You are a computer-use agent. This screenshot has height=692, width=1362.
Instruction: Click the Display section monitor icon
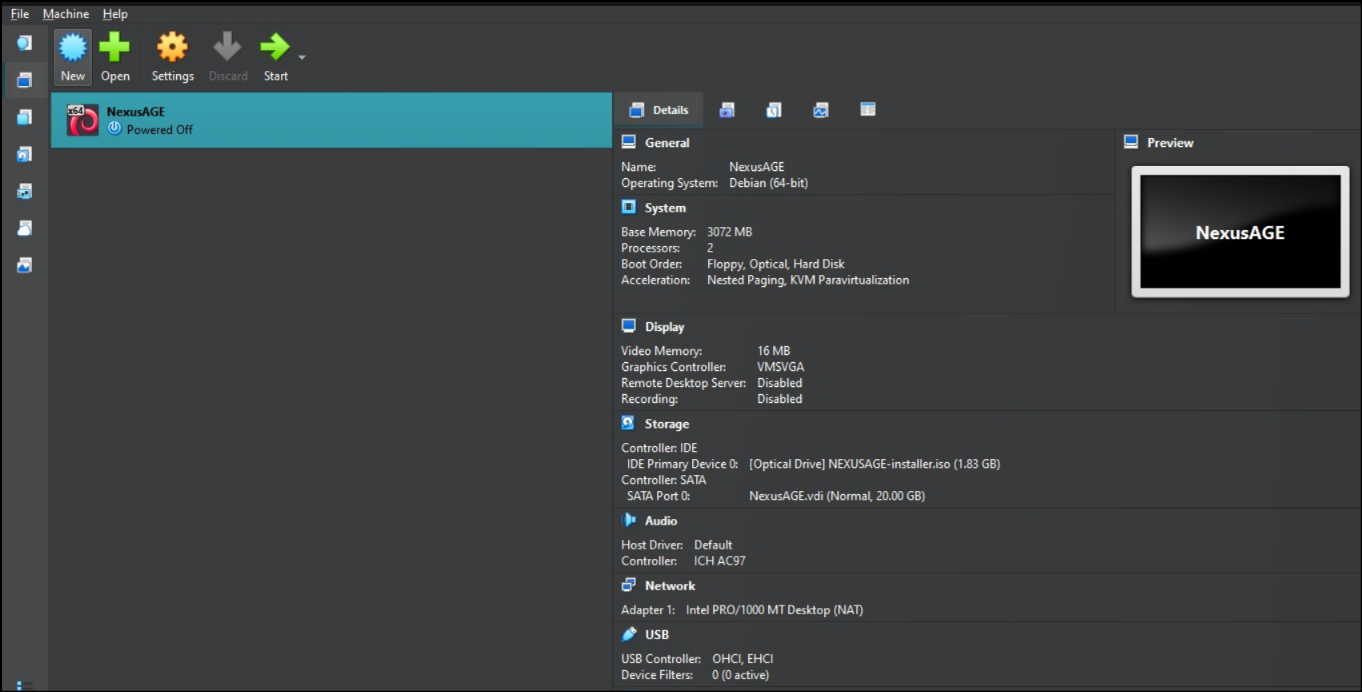pos(629,326)
